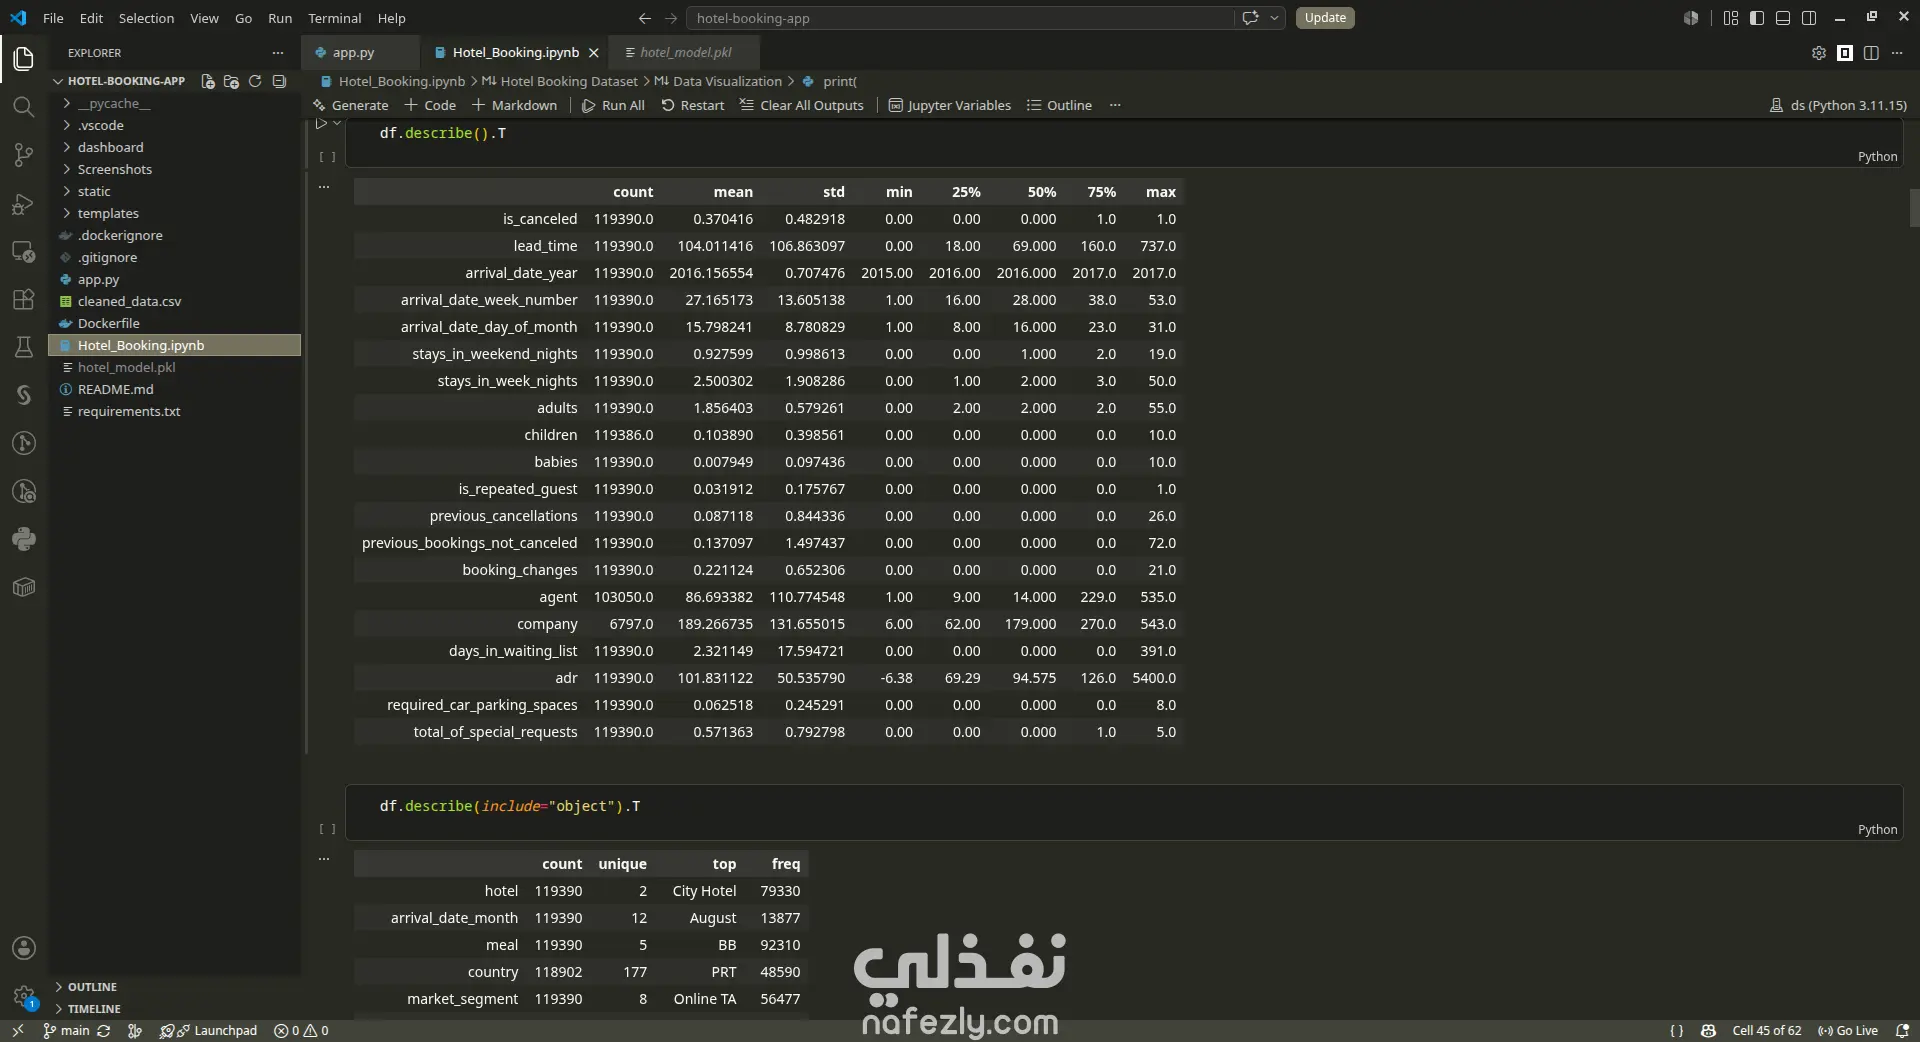Image resolution: width=1920 pixels, height=1042 pixels.
Task: Open Jupyter Variables panel
Action: [949, 105]
